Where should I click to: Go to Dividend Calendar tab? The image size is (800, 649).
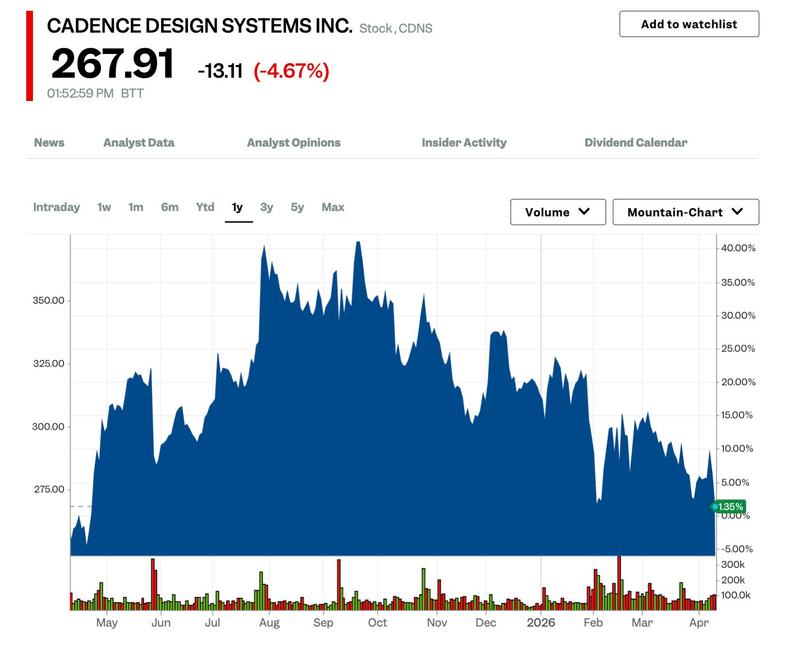[636, 142]
